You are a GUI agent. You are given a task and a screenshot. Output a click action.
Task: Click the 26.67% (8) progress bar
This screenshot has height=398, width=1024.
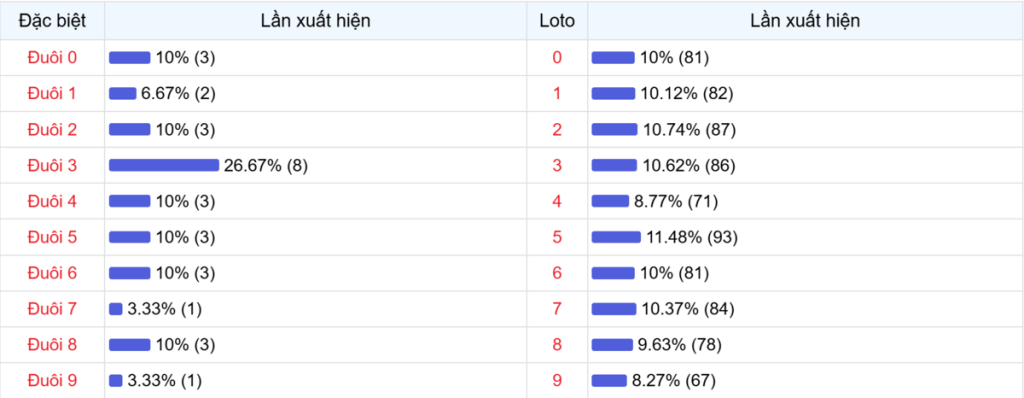(x=164, y=165)
